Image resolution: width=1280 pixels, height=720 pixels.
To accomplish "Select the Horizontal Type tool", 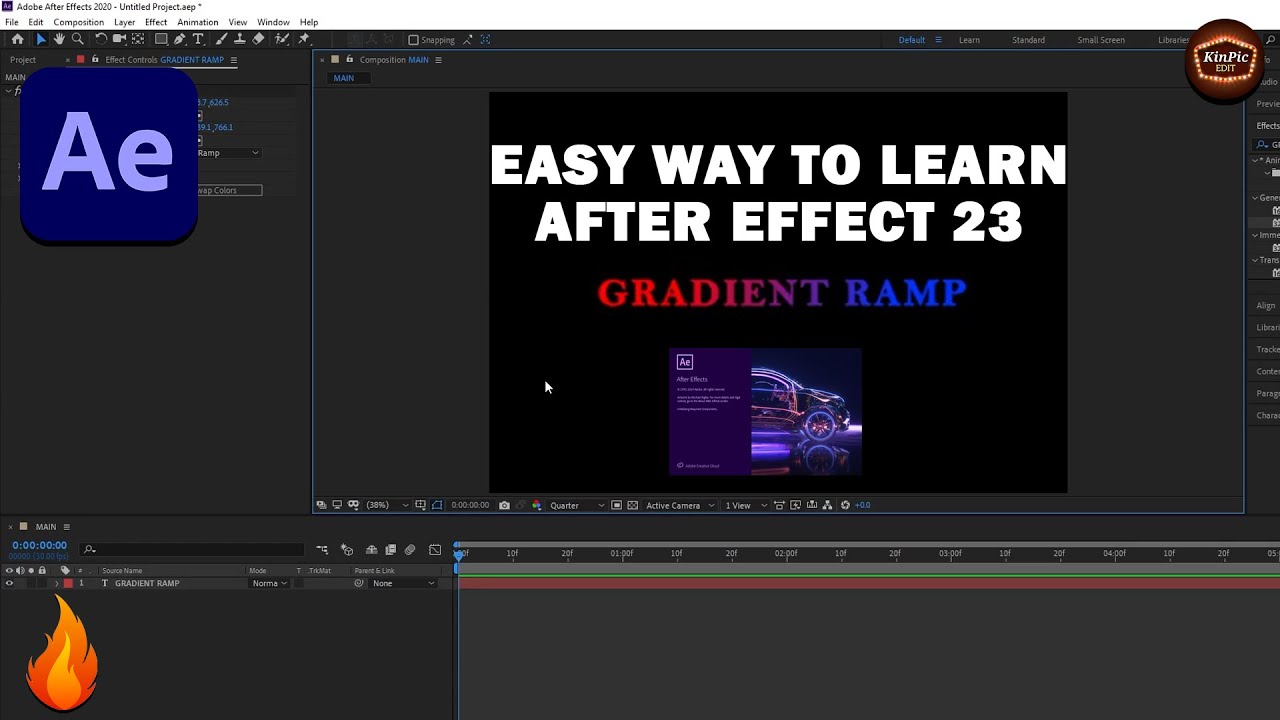I will pos(198,40).
